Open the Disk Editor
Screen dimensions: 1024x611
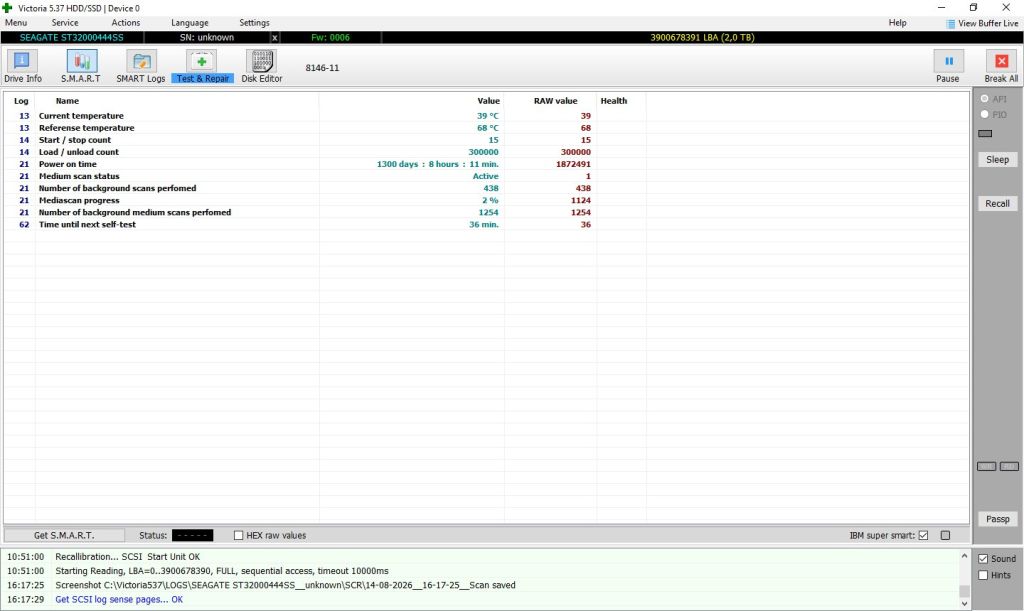pyautogui.click(x=262, y=67)
